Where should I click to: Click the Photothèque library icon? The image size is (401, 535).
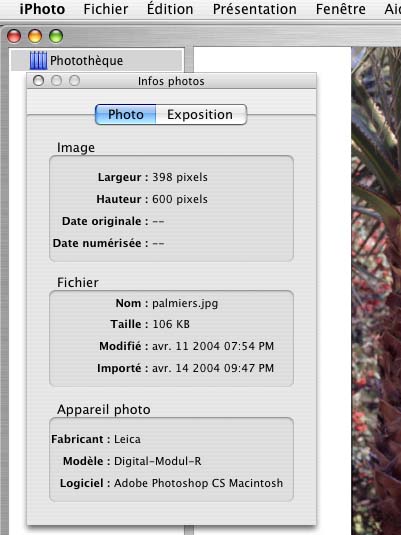click(38, 60)
